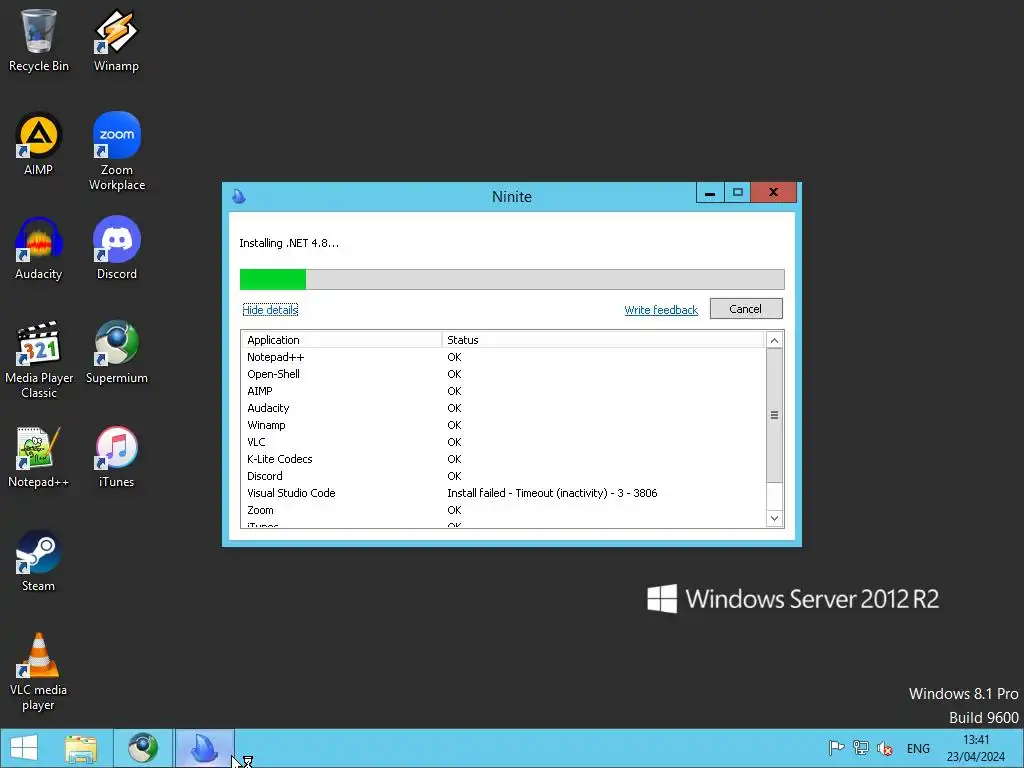Click the network tray icon
The width and height of the screenshot is (1024, 768).
click(x=861, y=748)
